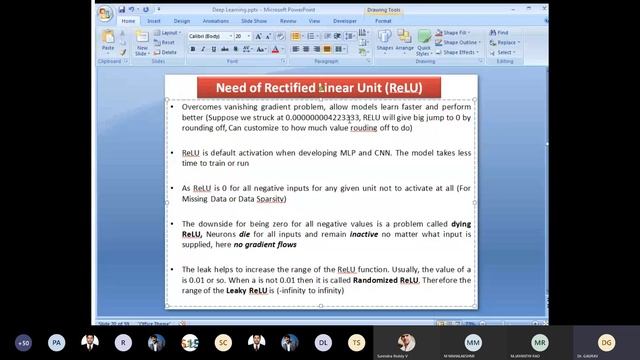Switch to the Animations tab
This screenshot has width=640, height=360.
216,21
